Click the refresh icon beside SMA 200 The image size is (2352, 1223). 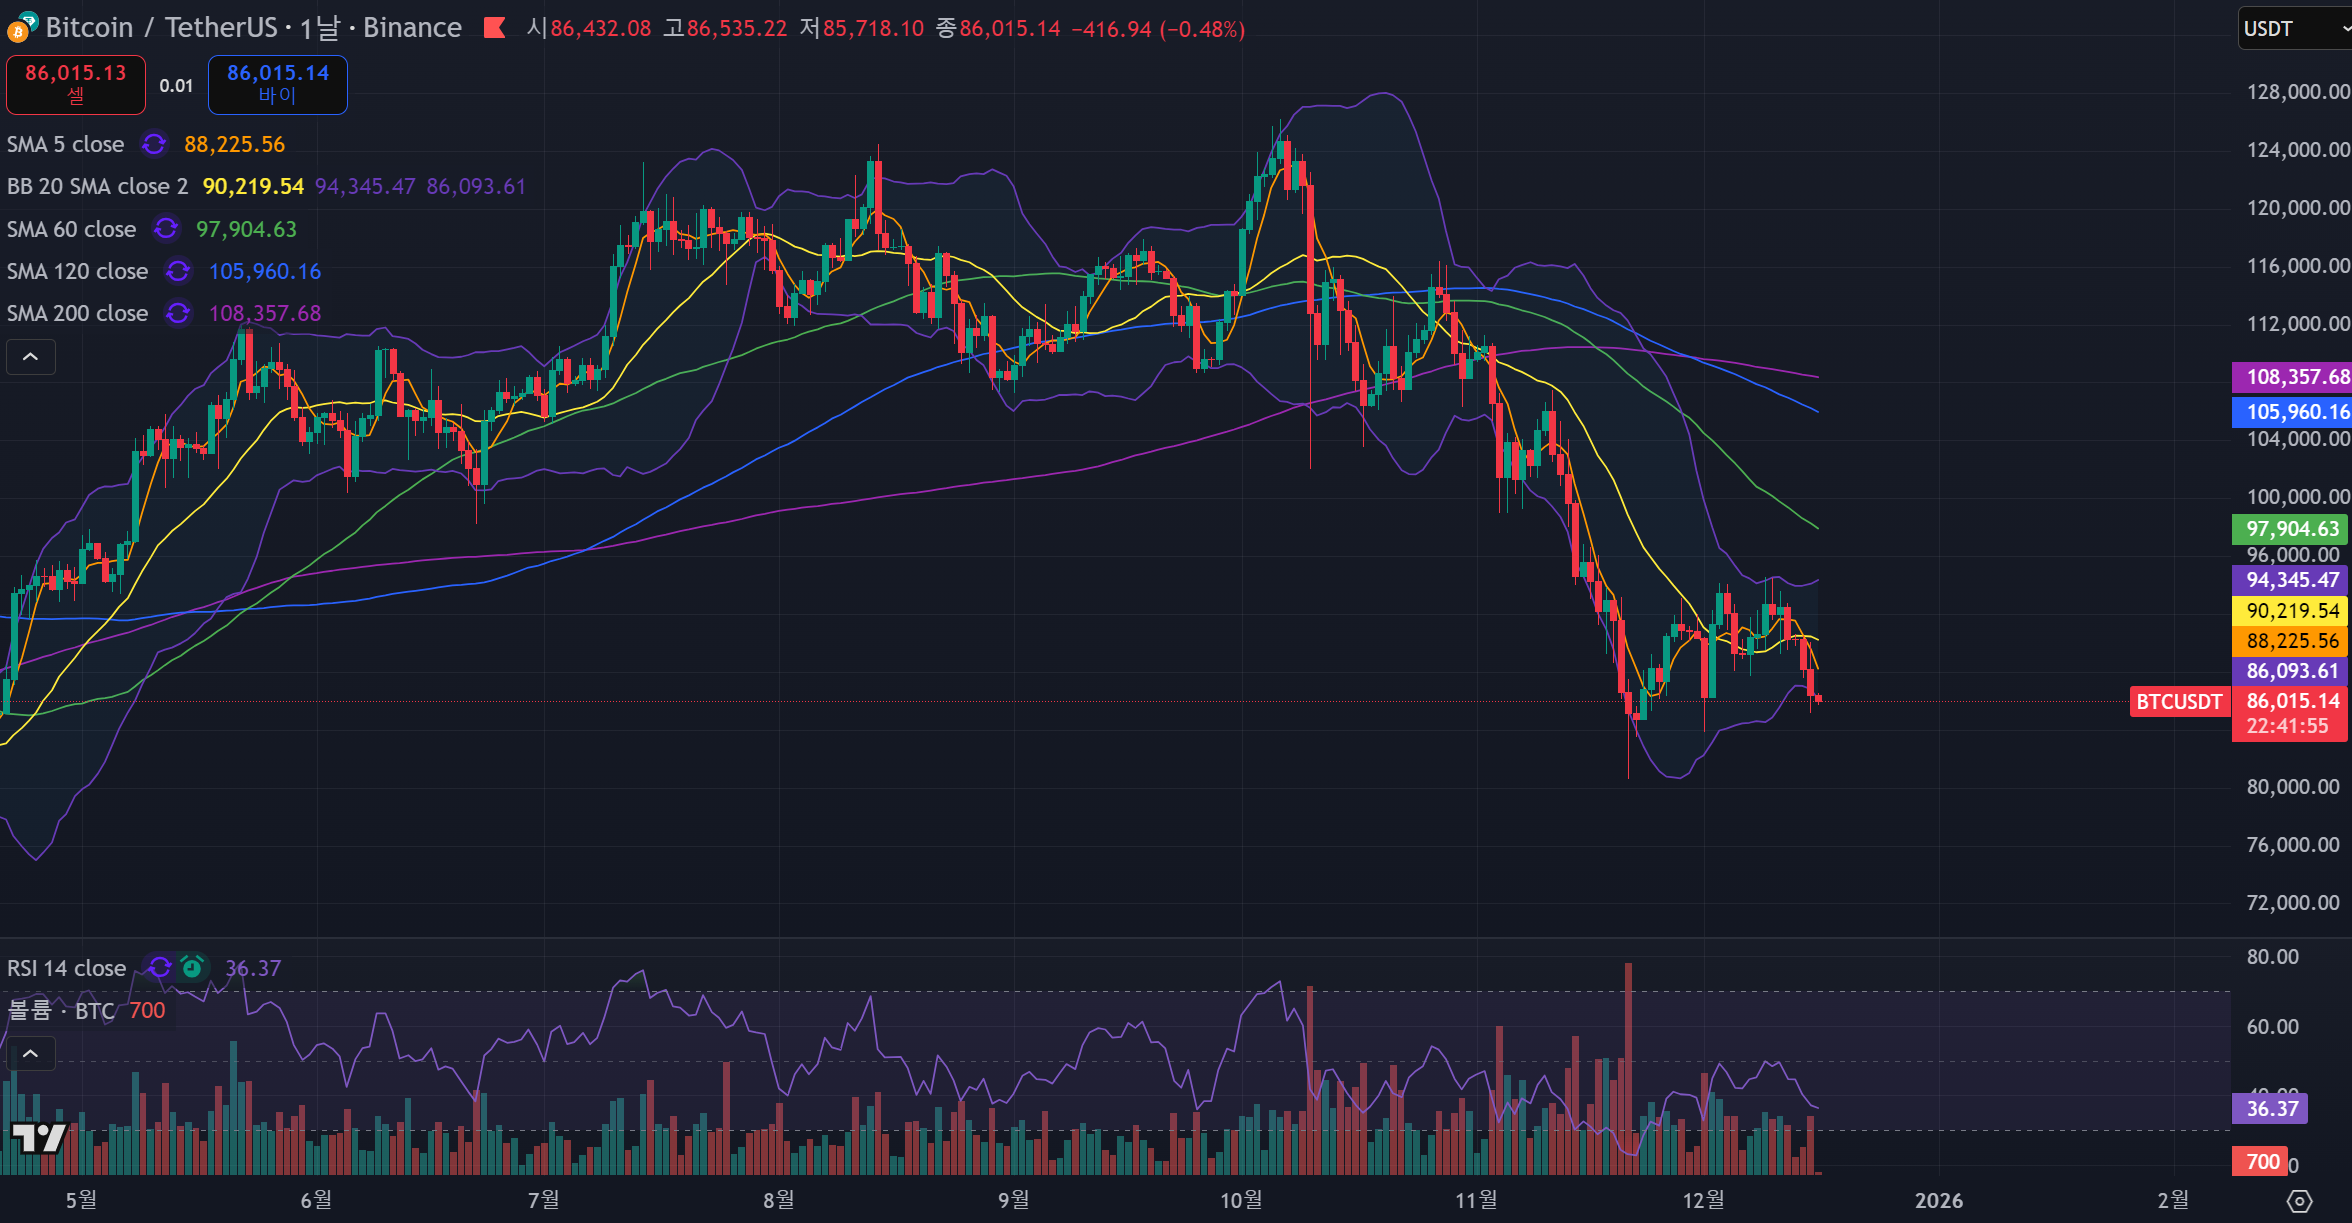(x=178, y=313)
